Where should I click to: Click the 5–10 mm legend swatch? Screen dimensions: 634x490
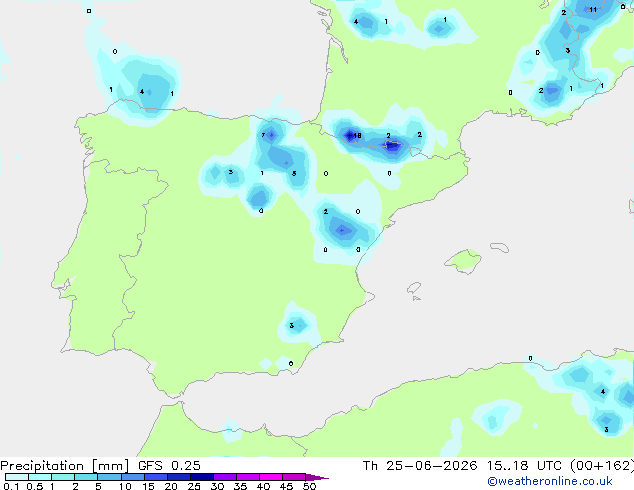point(109,477)
